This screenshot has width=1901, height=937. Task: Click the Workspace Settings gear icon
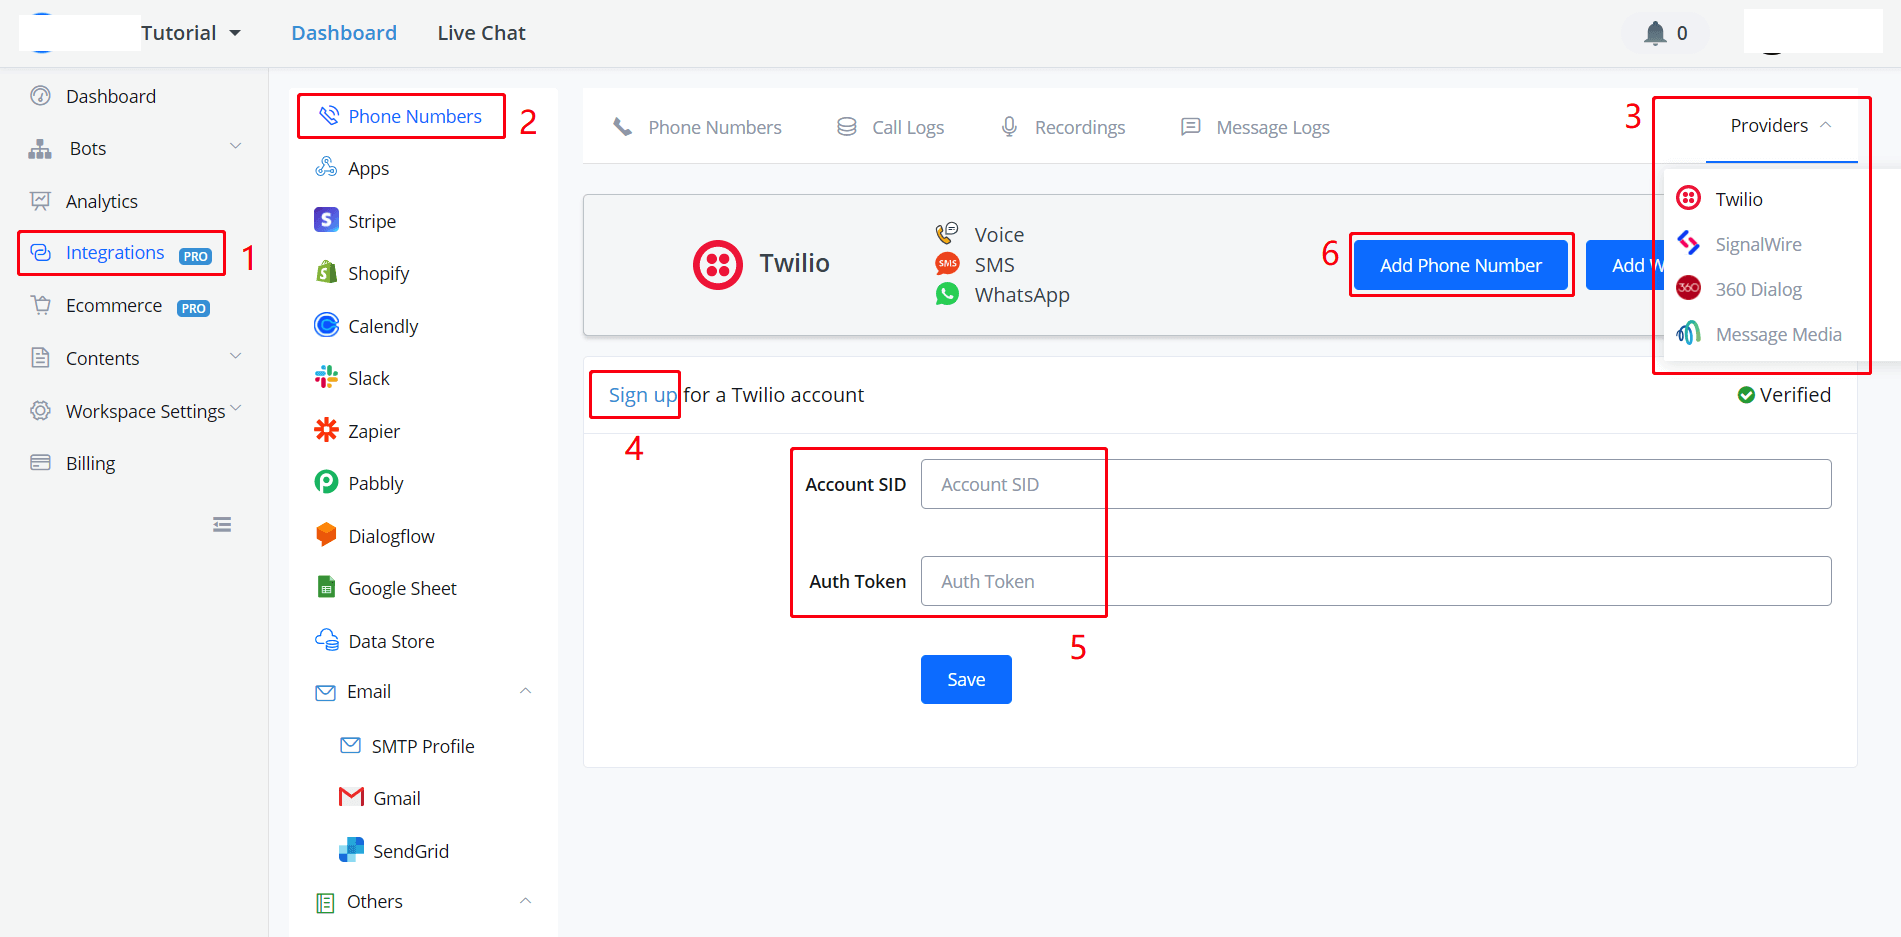40,411
